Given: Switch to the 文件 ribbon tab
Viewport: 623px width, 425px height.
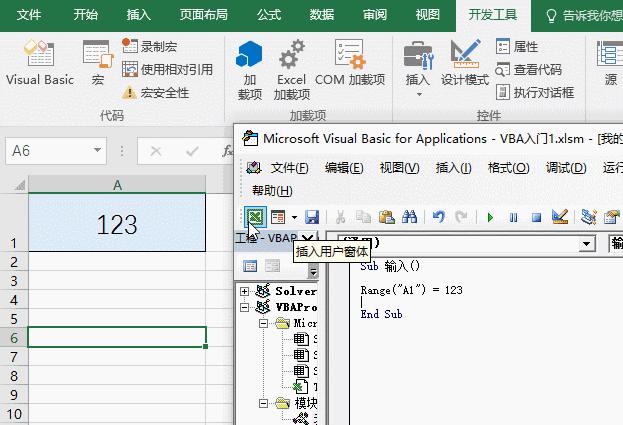Looking at the screenshot, I should click(x=29, y=15).
